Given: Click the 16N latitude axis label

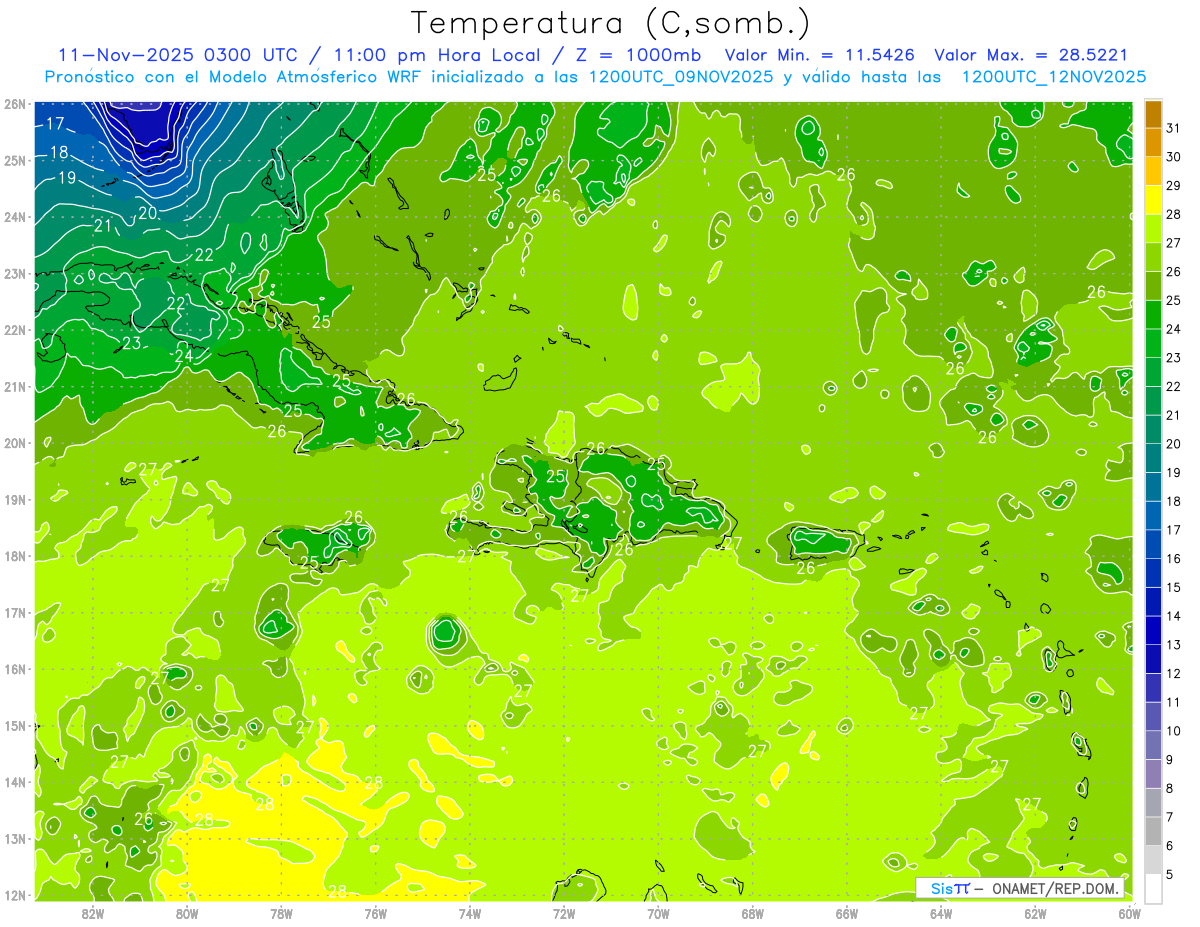Looking at the screenshot, I should (x=14, y=669).
